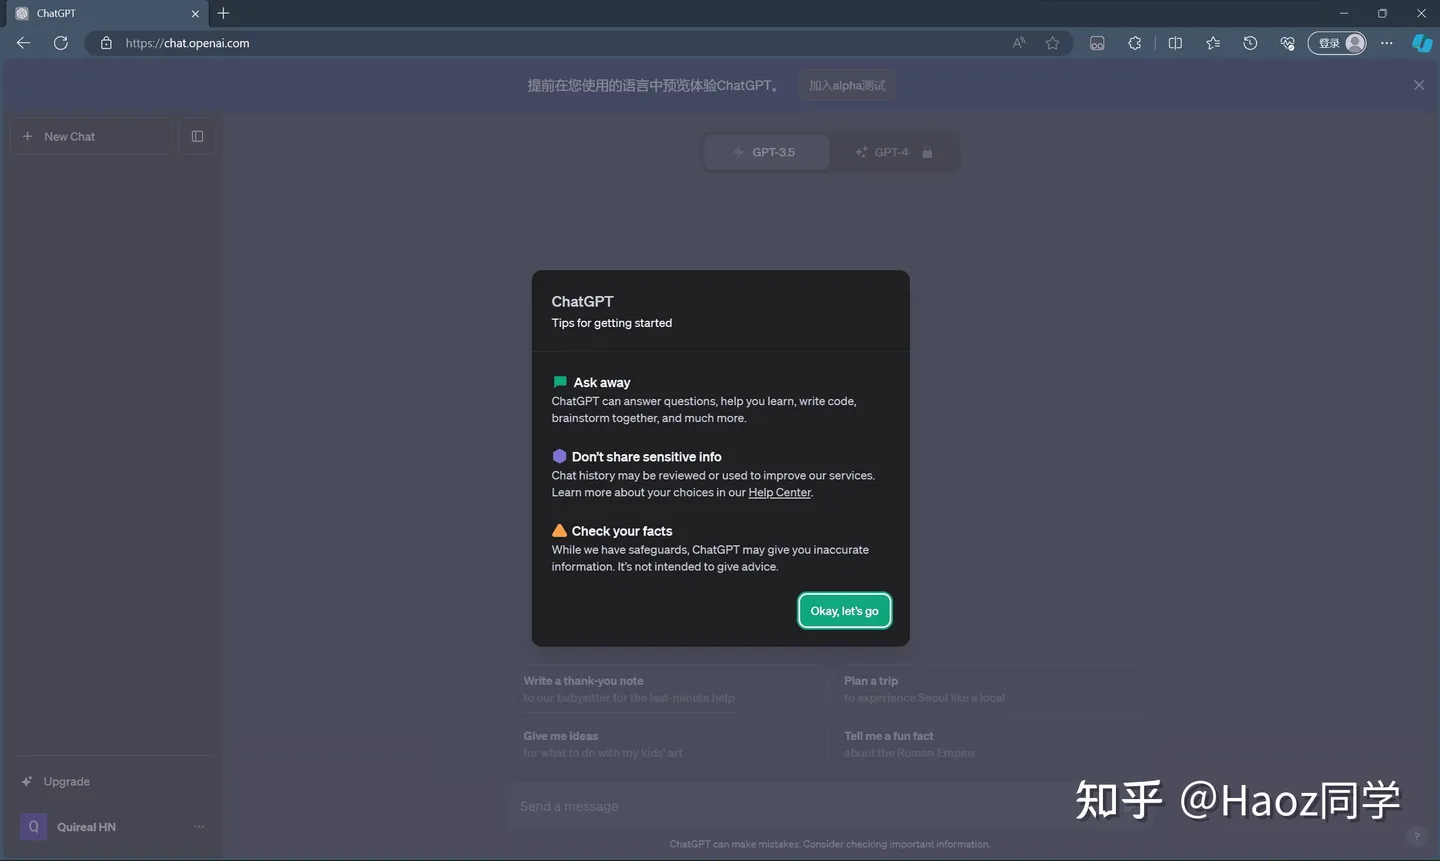Viewport: 1440px width, 861px height.
Task: Click the address bar URL
Action: (x=187, y=43)
